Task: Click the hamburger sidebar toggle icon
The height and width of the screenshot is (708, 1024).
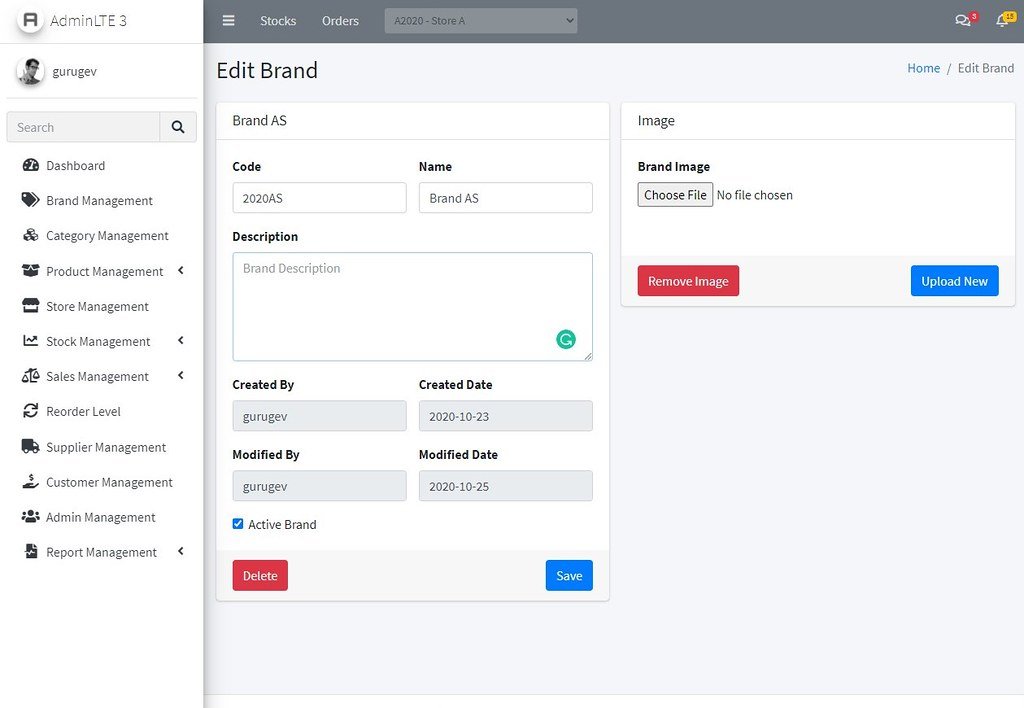Action: click(229, 21)
